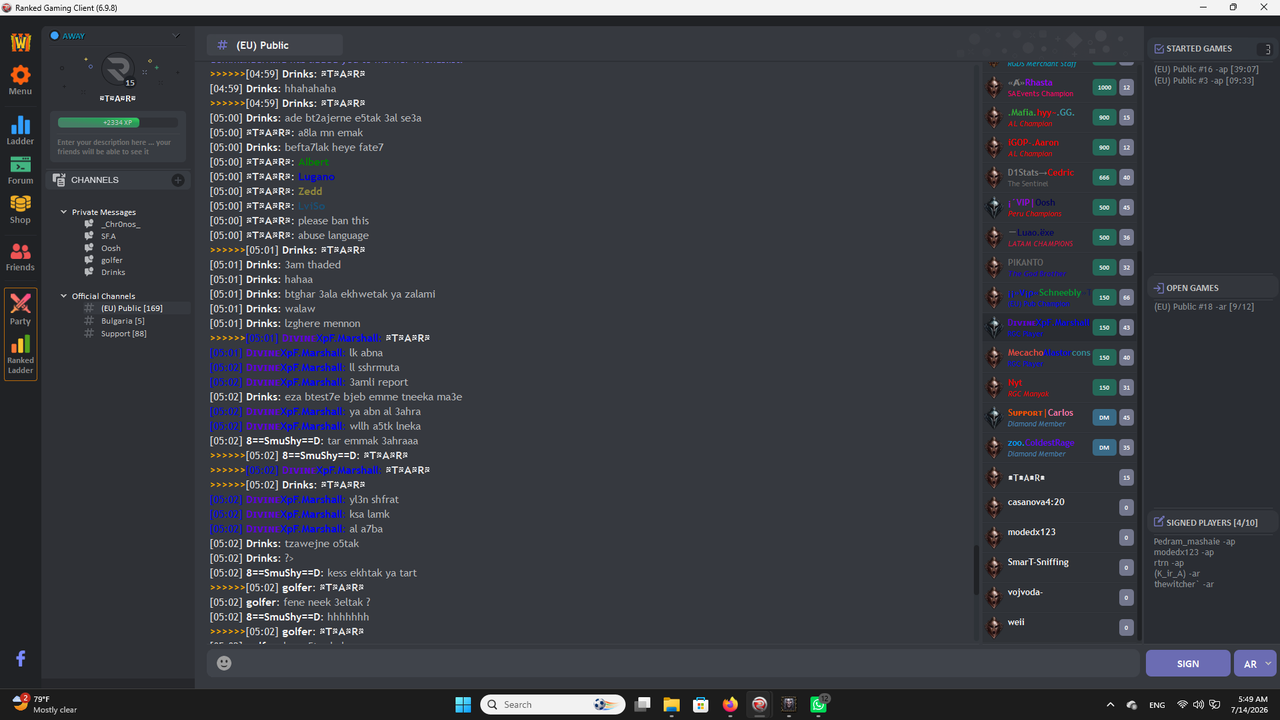Click the avatar next to PIKANTO

point(993,267)
